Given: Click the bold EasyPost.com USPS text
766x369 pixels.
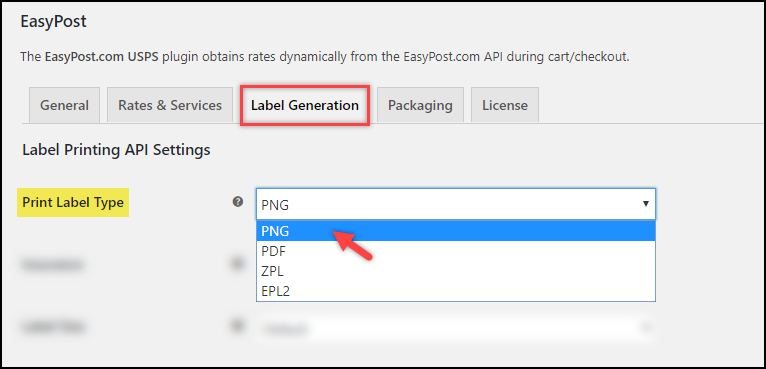Looking at the screenshot, I should coord(102,57).
